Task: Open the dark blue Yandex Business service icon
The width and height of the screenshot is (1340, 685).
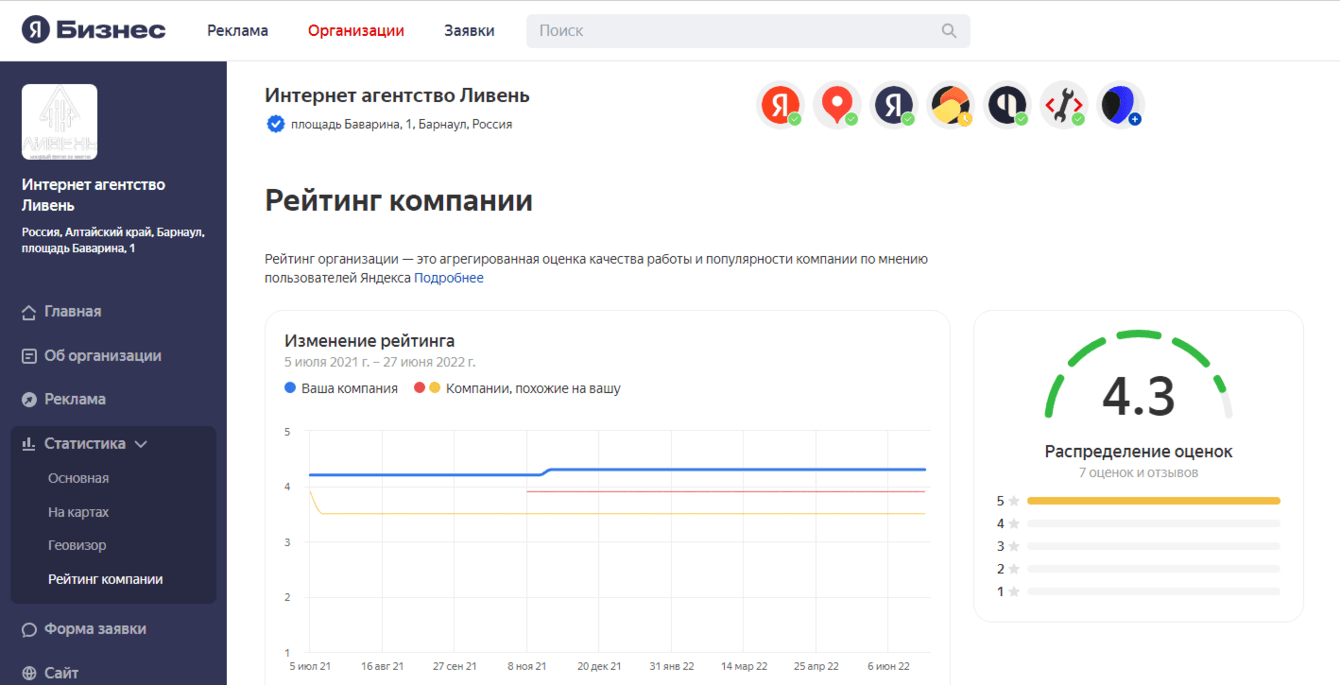Action: tap(894, 104)
